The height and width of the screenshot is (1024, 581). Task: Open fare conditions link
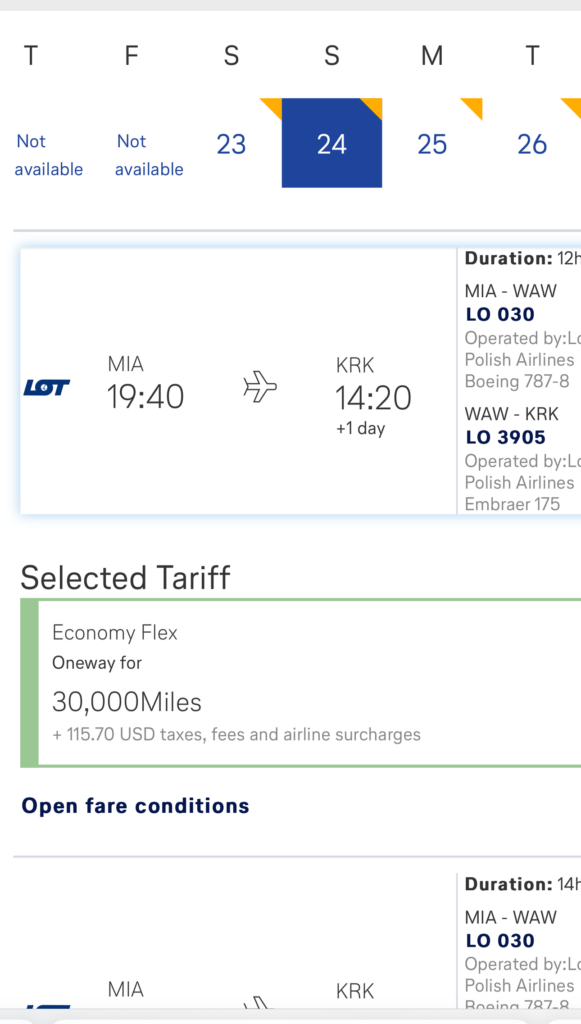click(135, 805)
